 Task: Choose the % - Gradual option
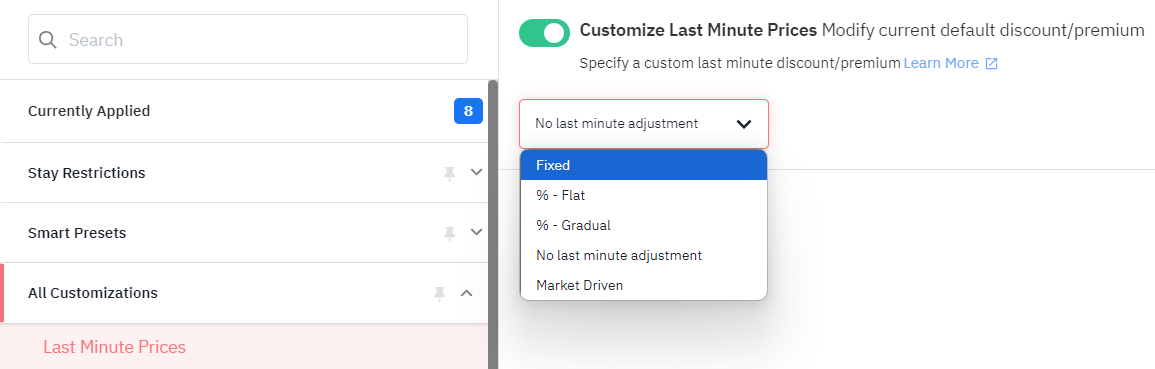(644, 225)
